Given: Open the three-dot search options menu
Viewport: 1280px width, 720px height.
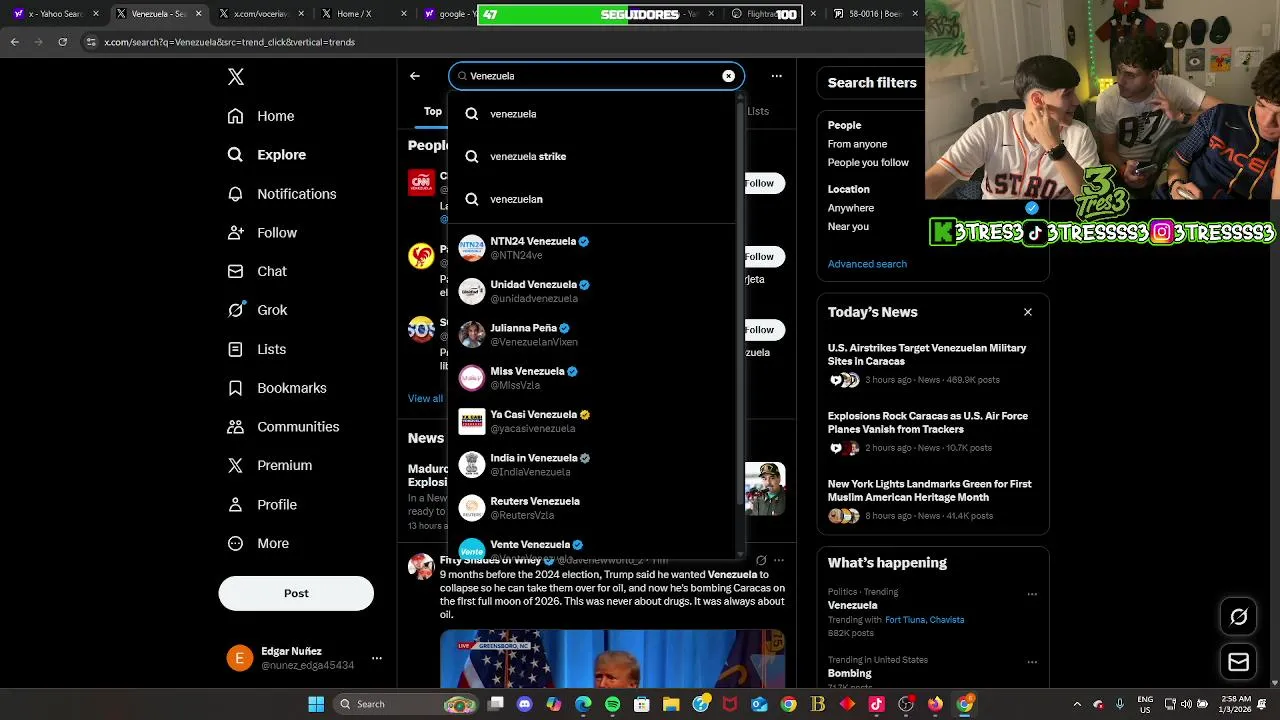Looking at the screenshot, I should click(x=777, y=76).
